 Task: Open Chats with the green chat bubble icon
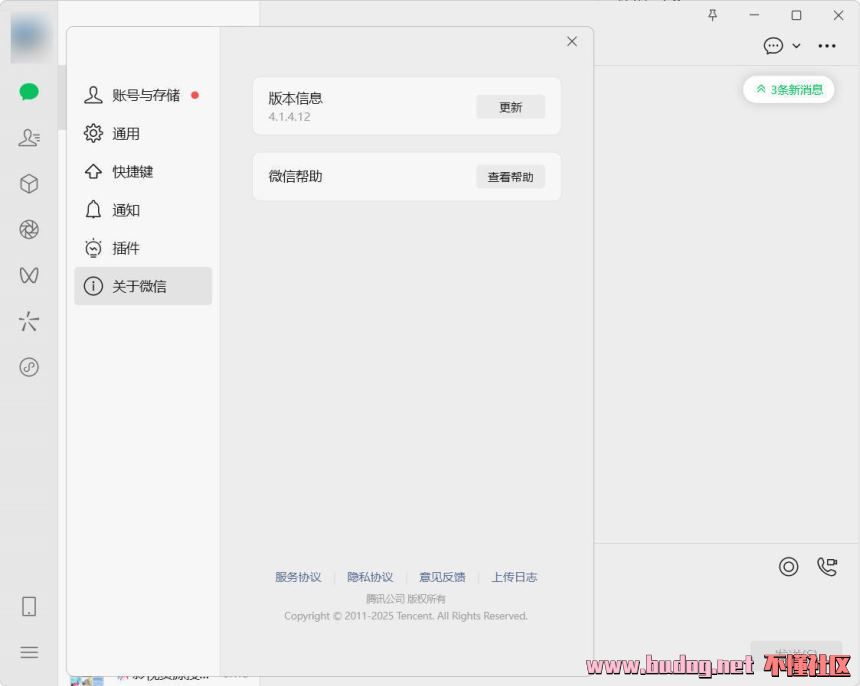(x=29, y=91)
